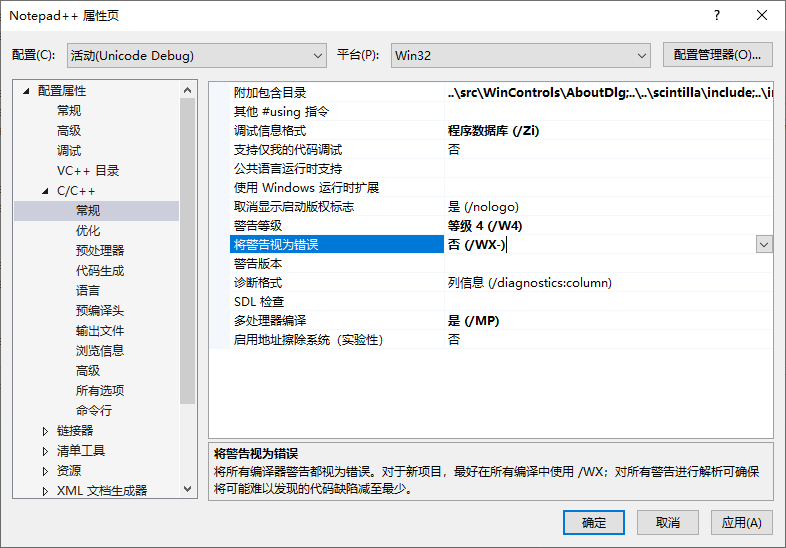Open the 配置 configuration dropdown

pos(196,55)
